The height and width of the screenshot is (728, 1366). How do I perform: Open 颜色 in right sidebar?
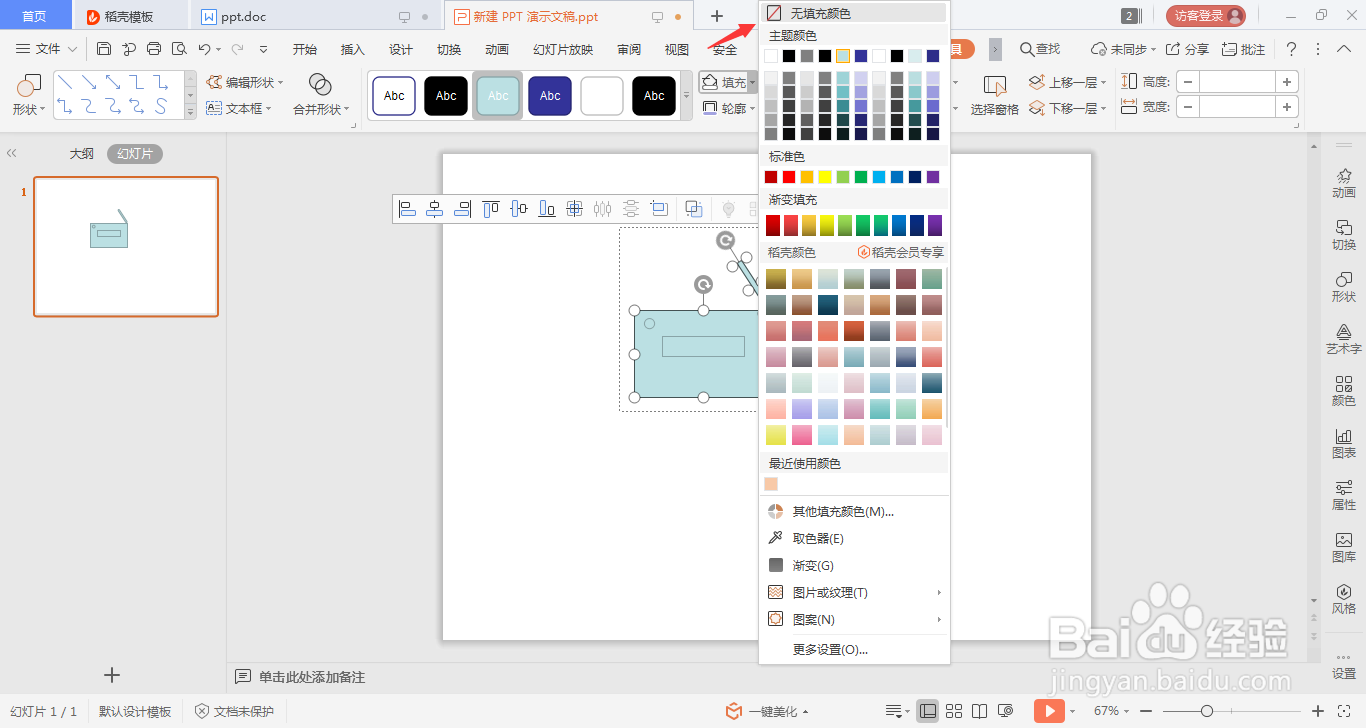tap(1344, 390)
